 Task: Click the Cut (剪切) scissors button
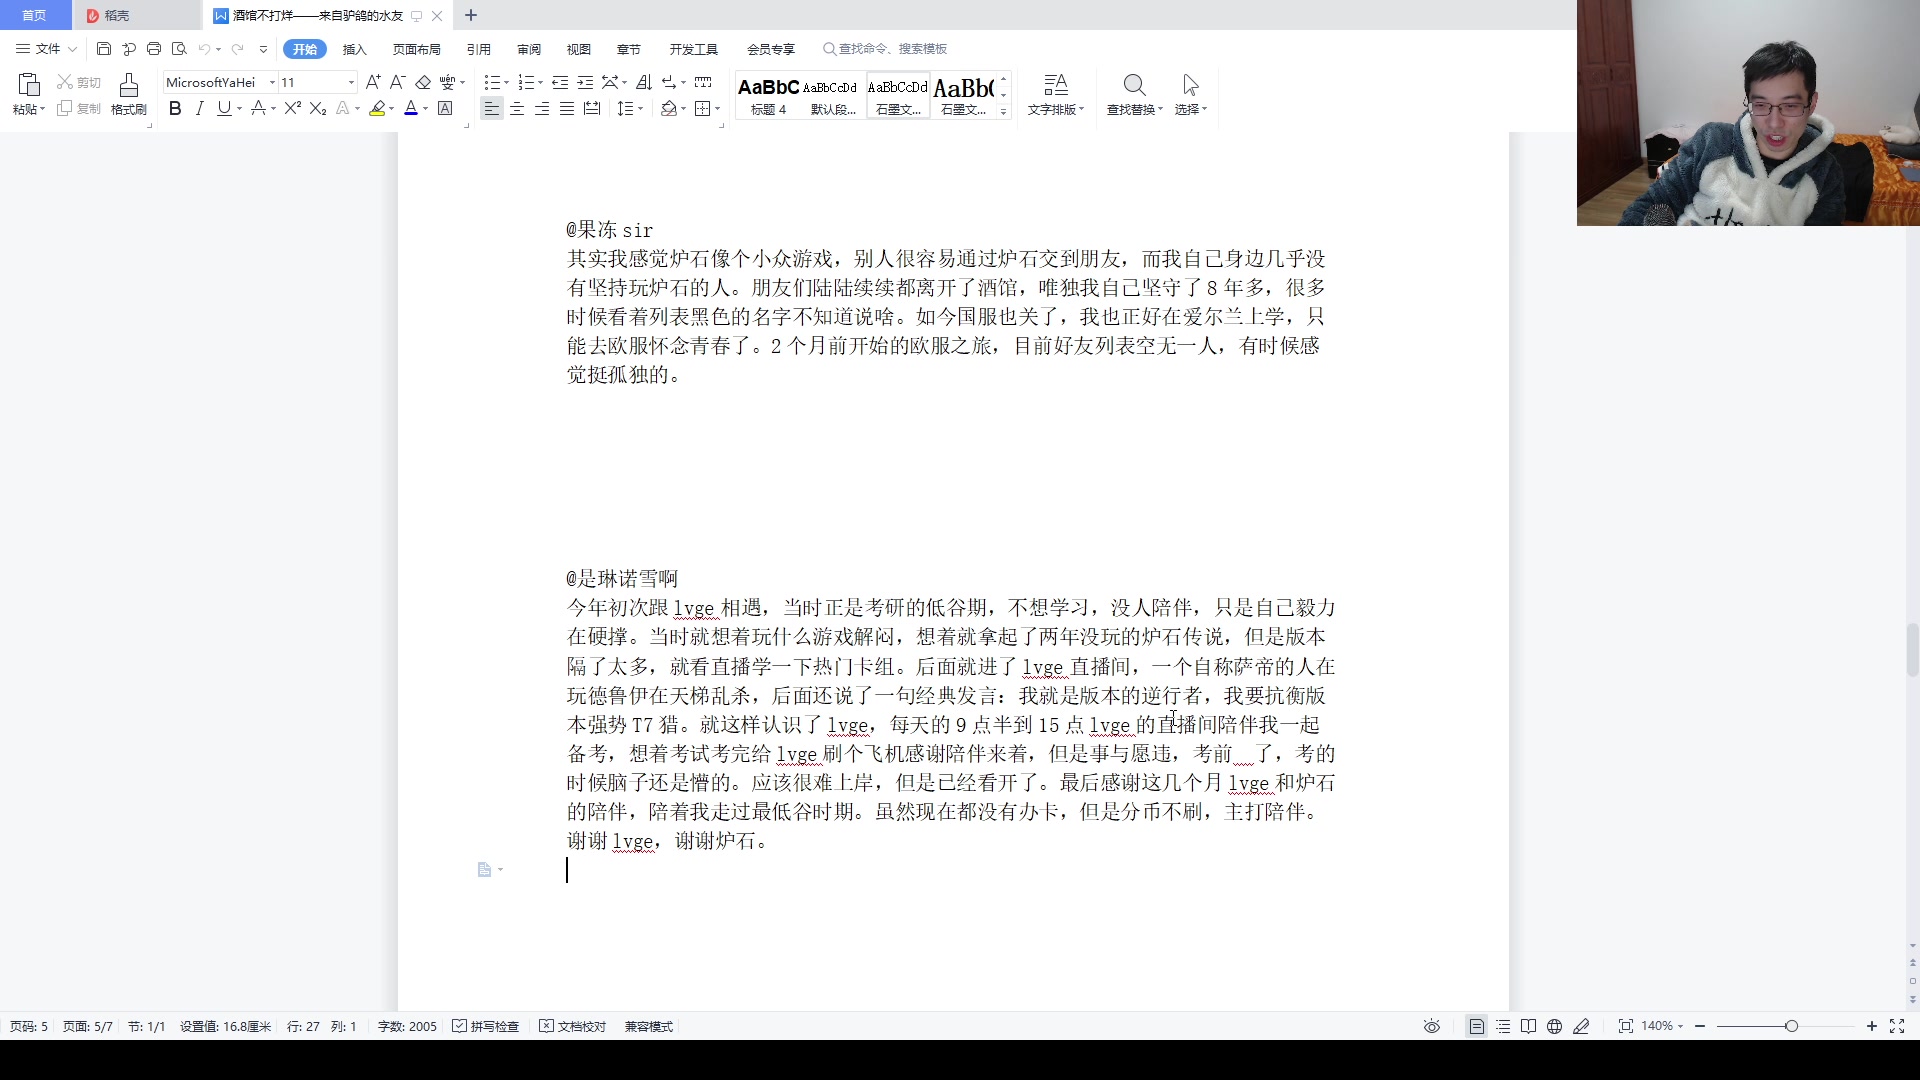79,82
